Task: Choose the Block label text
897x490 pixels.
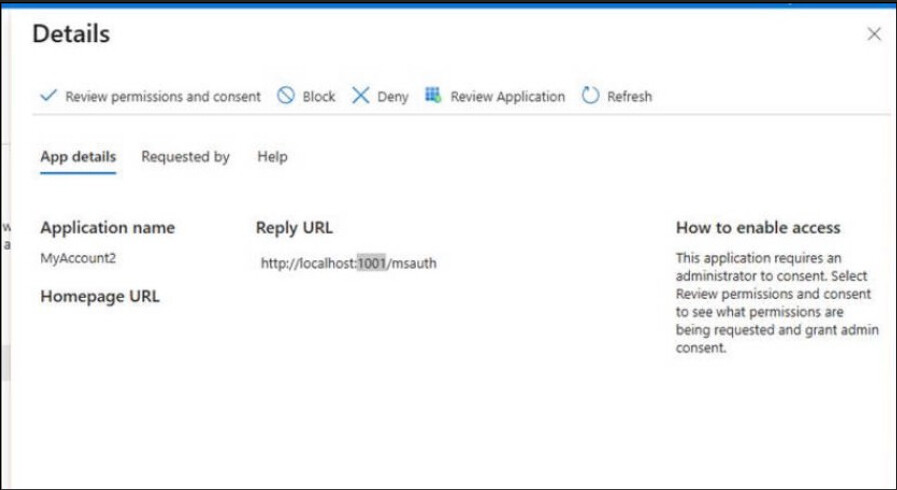Action: click(x=319, y=97)
